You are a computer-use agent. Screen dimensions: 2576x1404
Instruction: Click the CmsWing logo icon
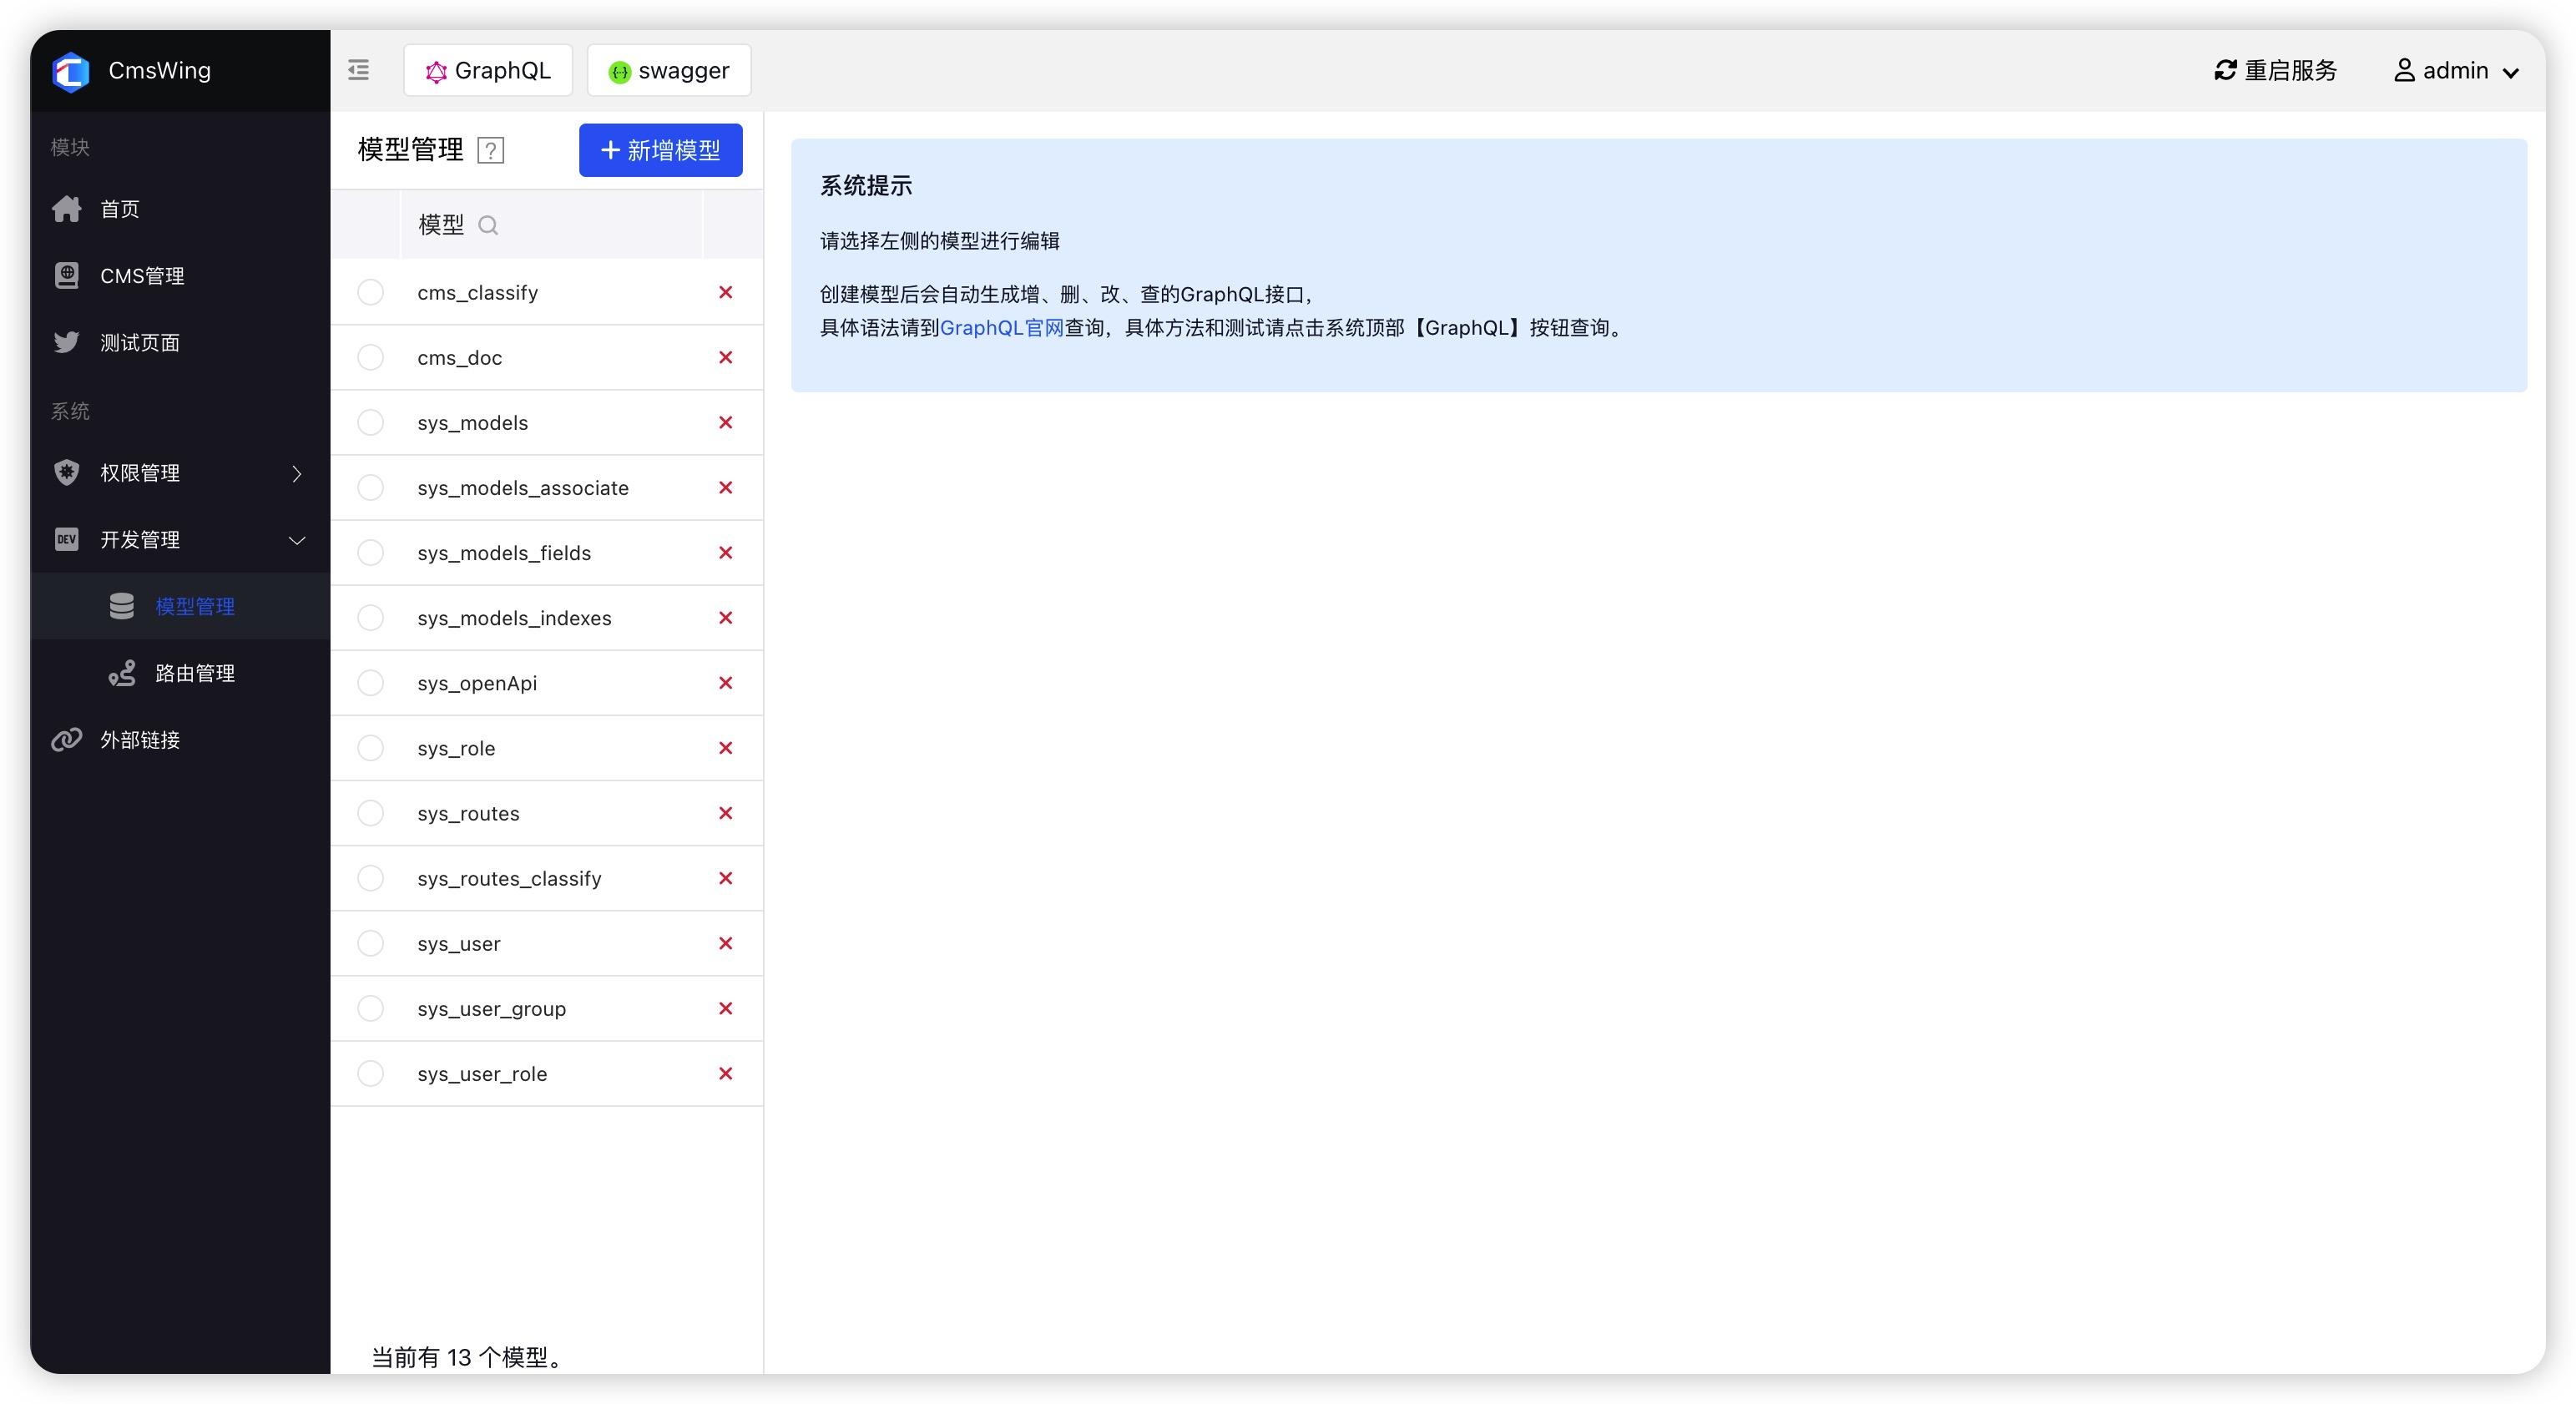[71, 71]
